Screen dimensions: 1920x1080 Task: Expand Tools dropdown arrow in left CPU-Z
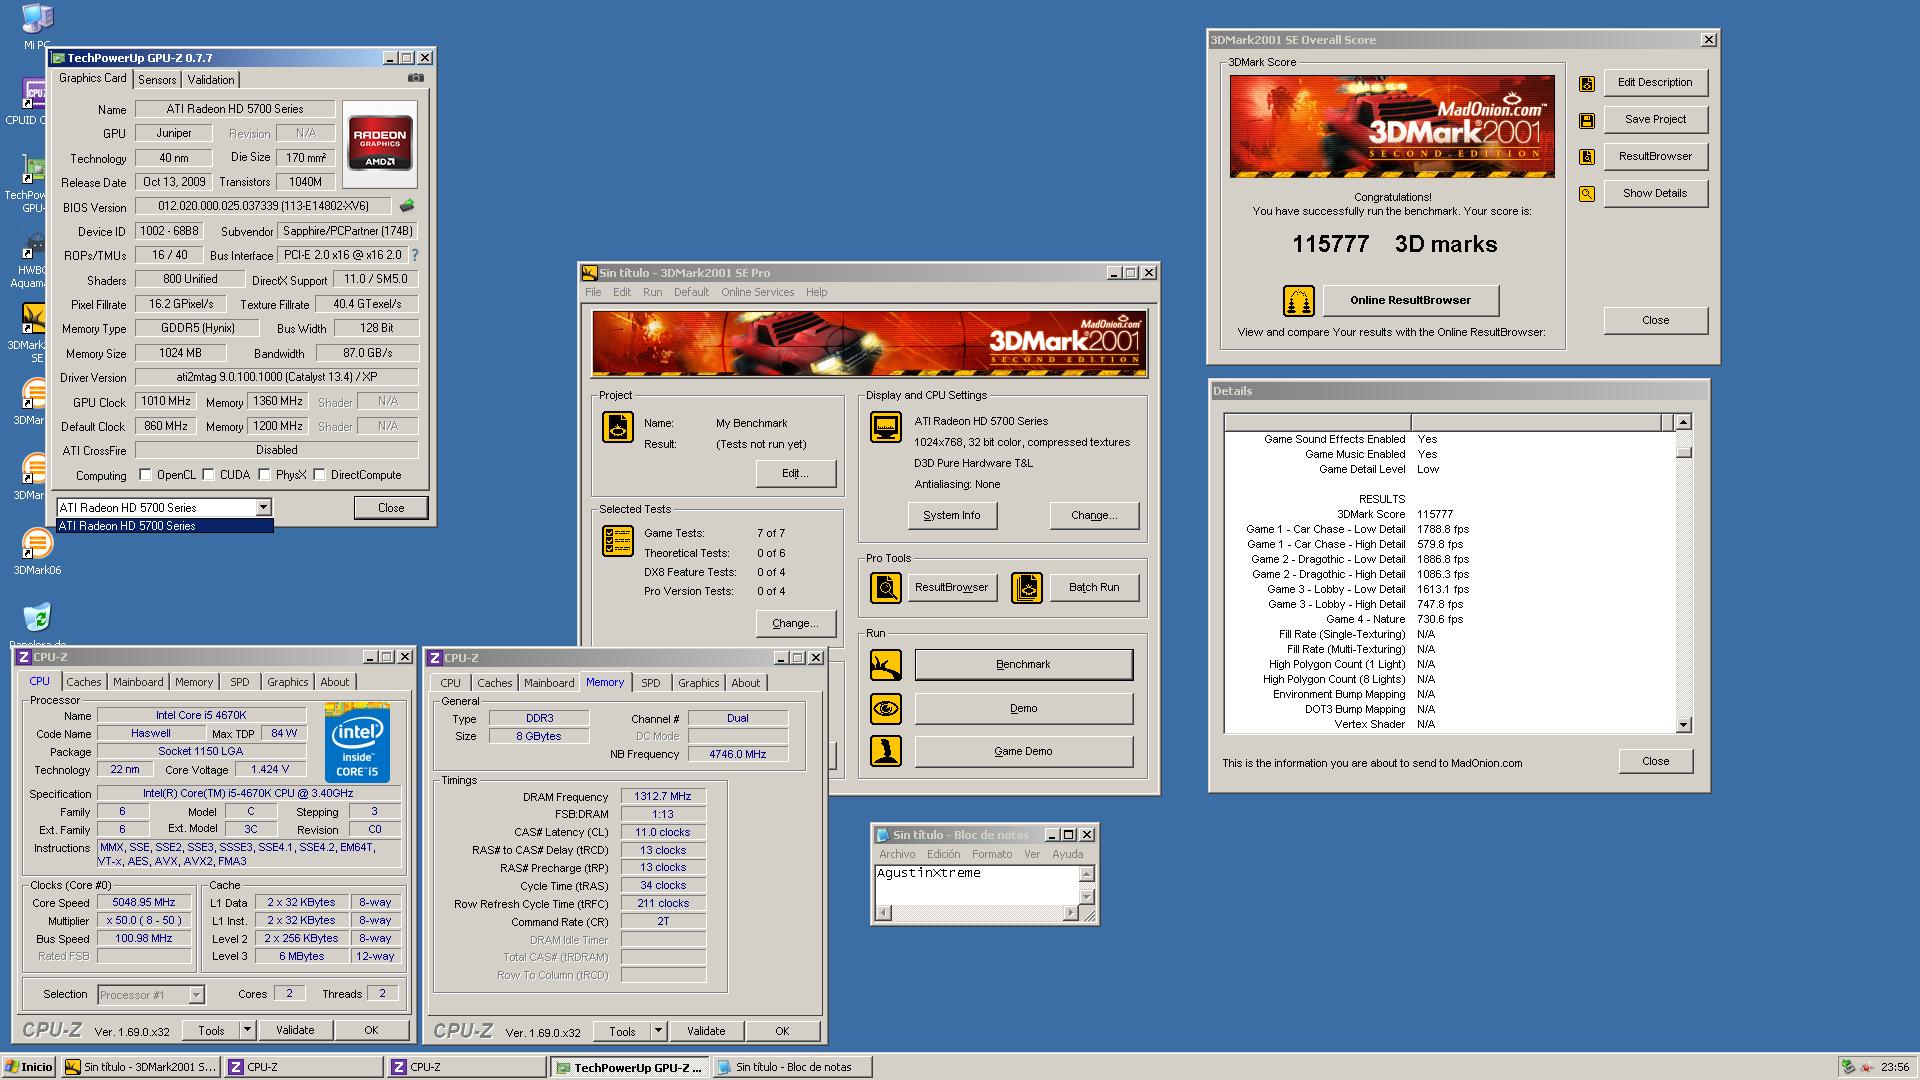tap(248, 1030)
